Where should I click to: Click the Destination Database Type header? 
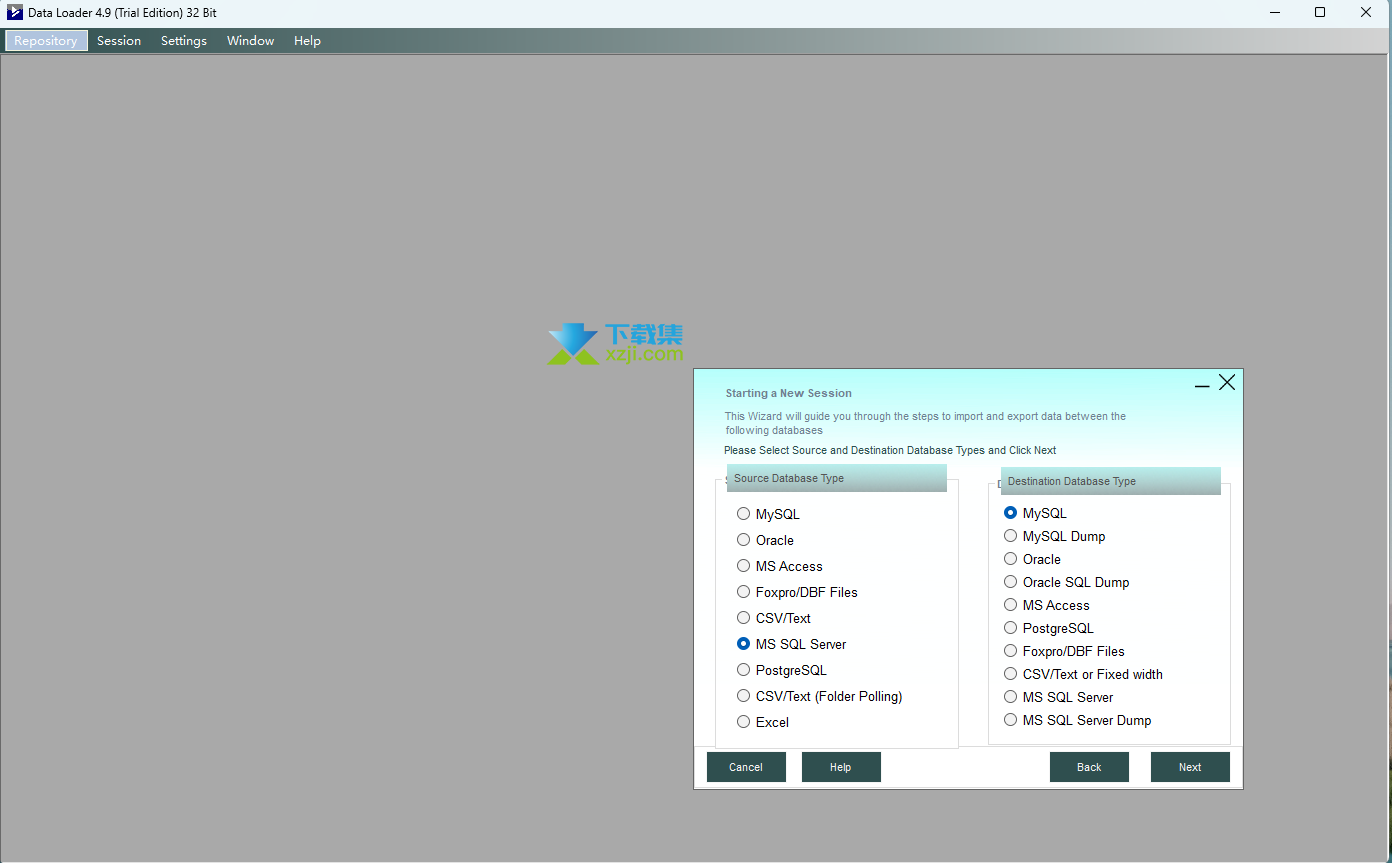(x=1111, y=481)
